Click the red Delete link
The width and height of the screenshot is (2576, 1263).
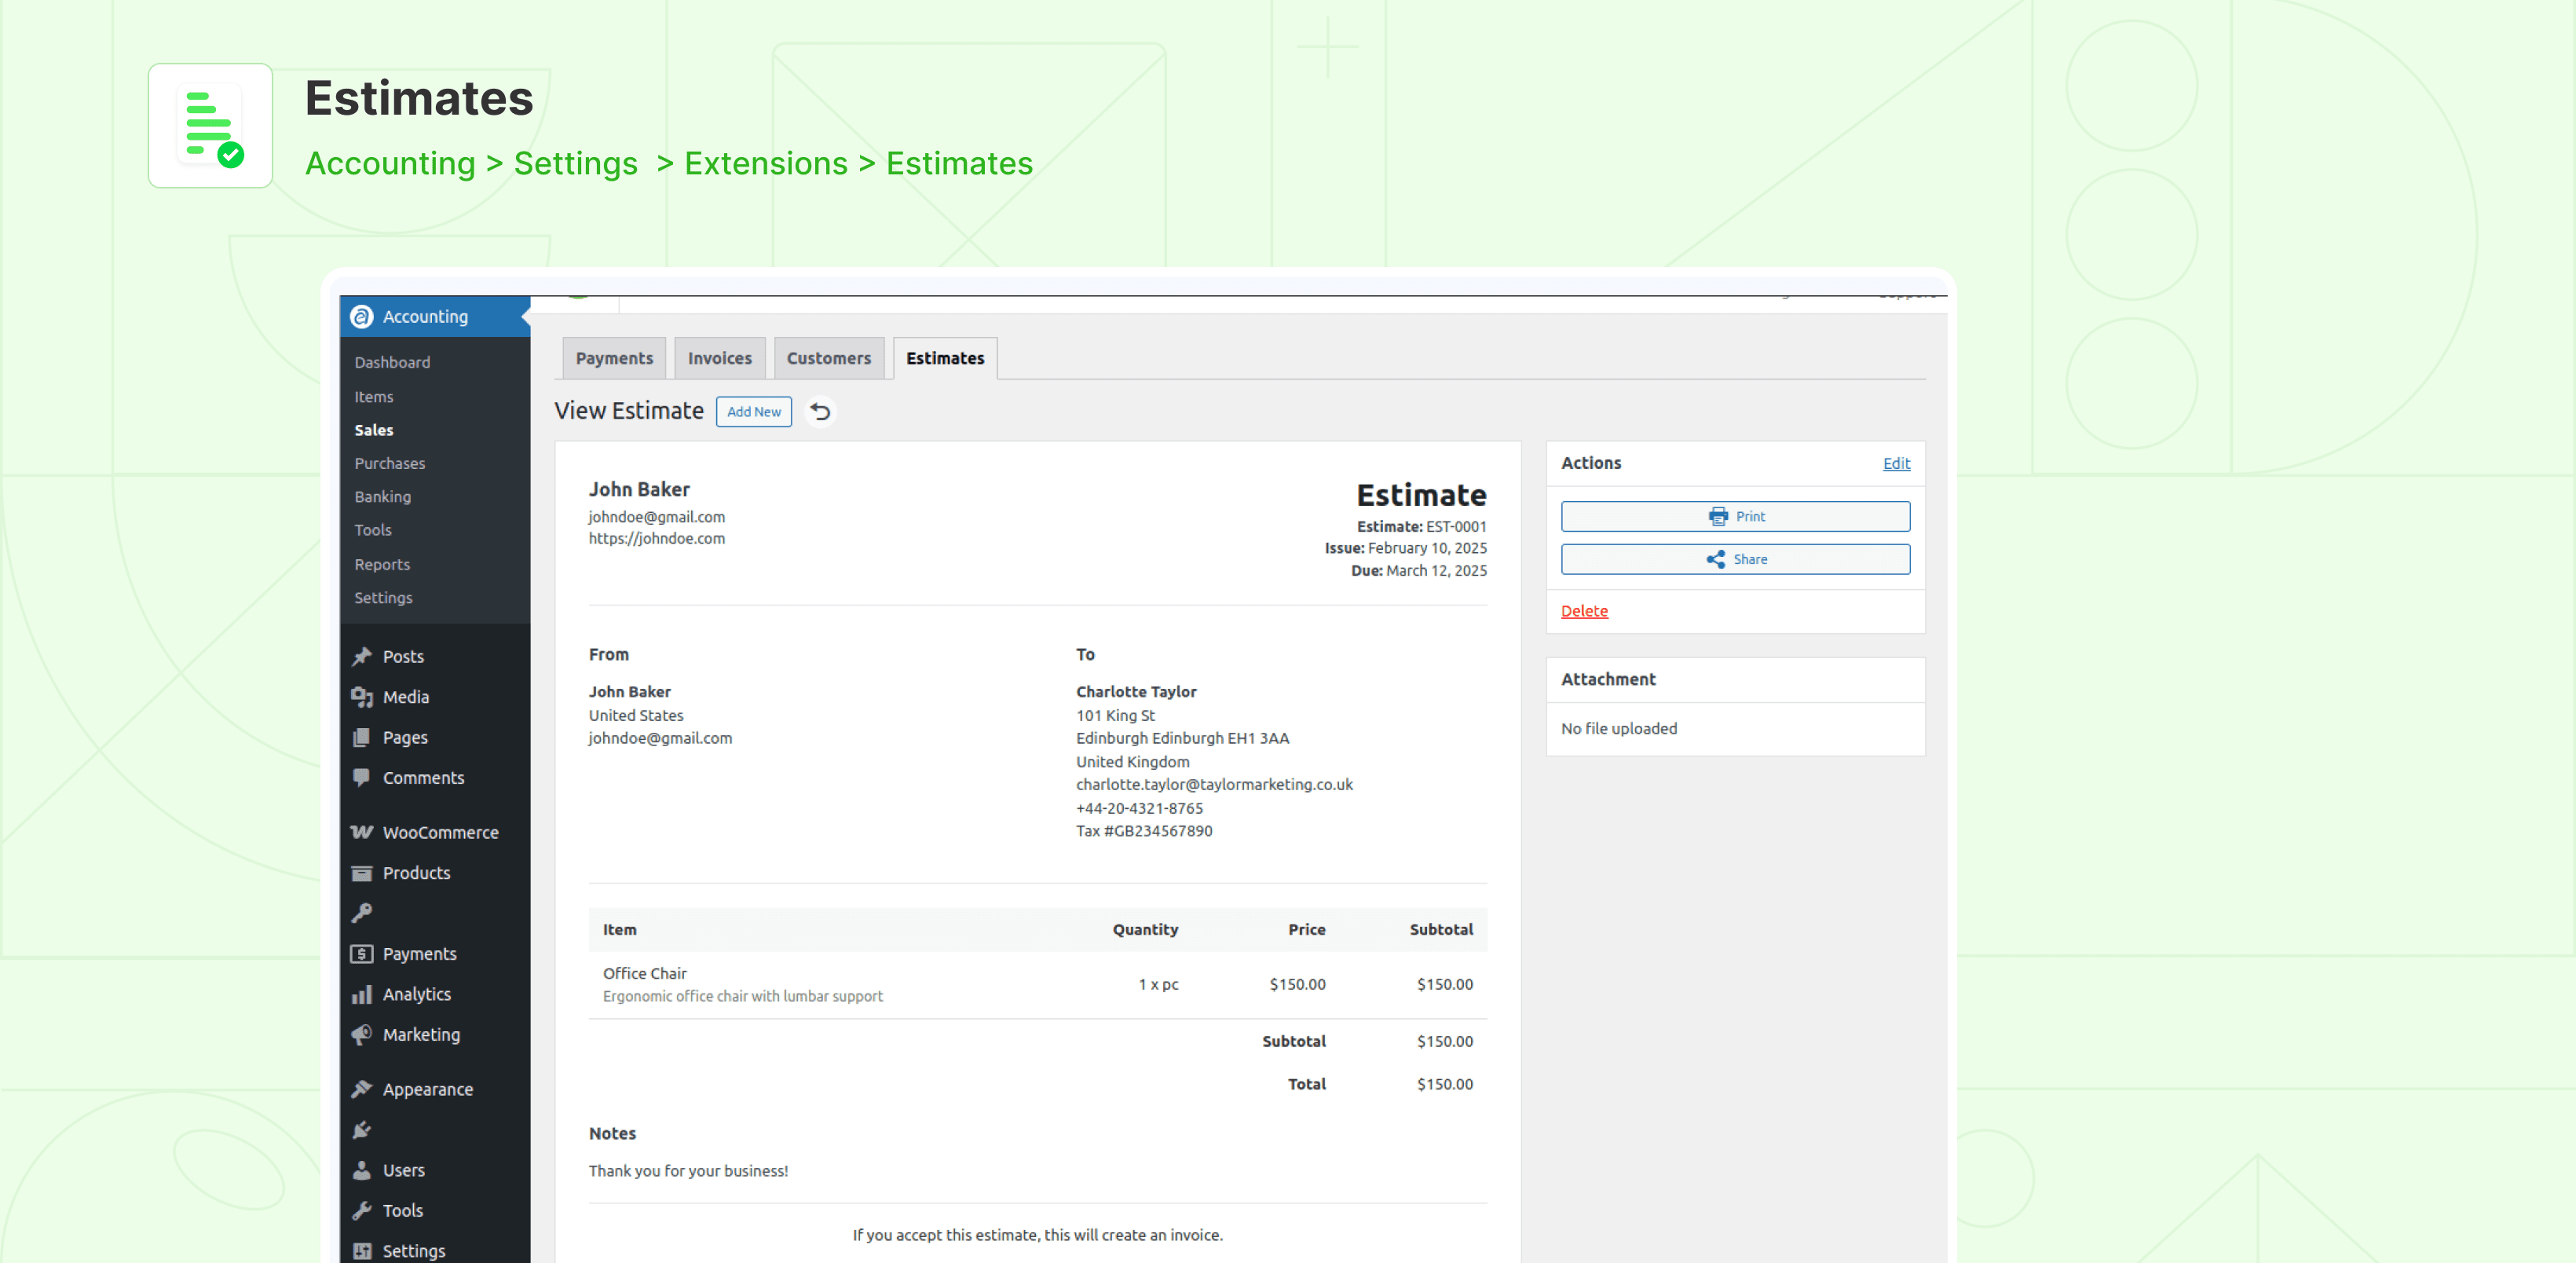tap(1584, 610)
